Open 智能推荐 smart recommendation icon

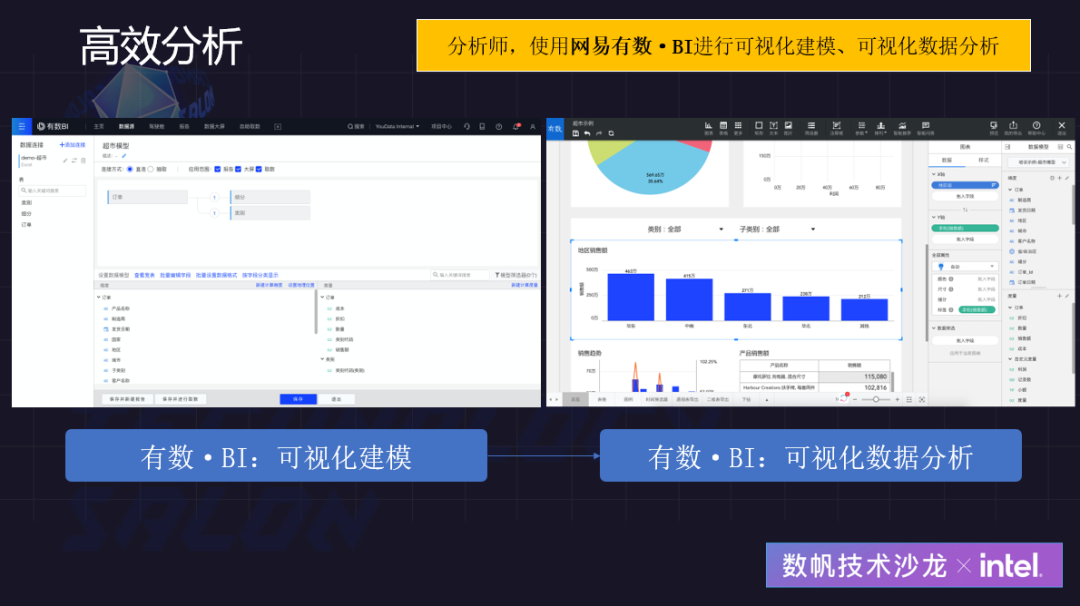click(902, 128)
